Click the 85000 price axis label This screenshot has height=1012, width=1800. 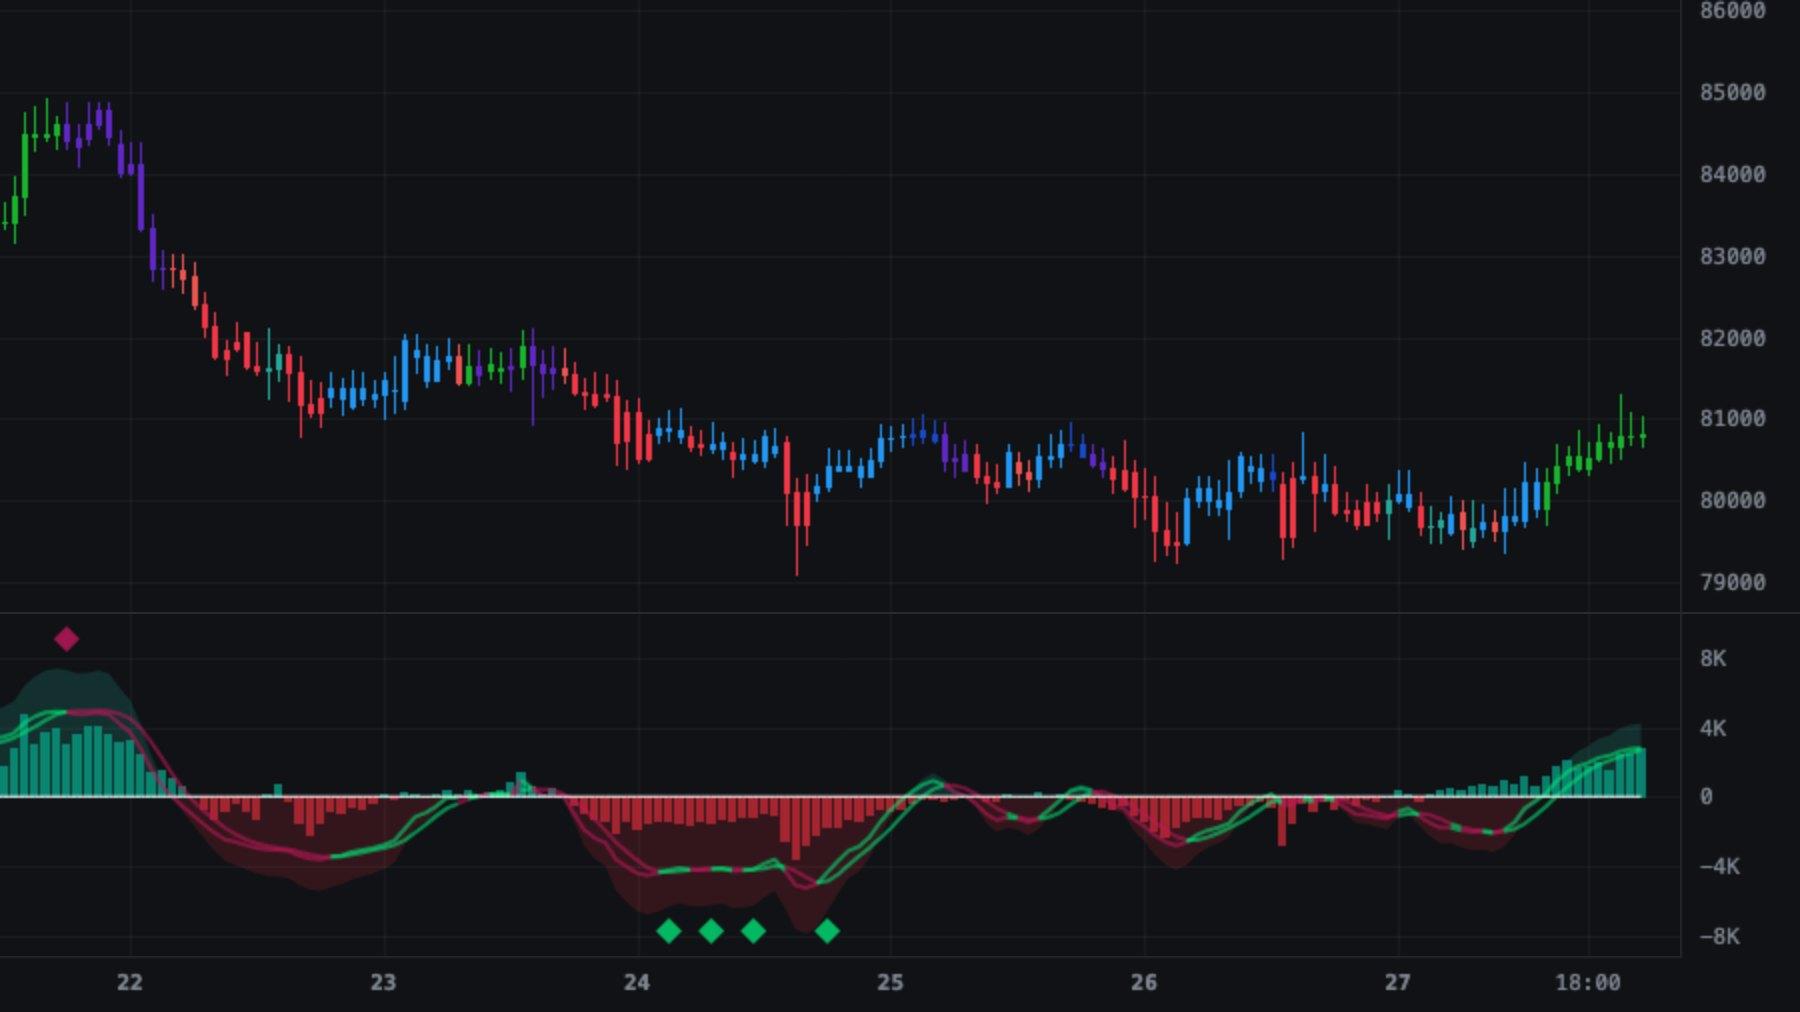[x=1732, y=93]
